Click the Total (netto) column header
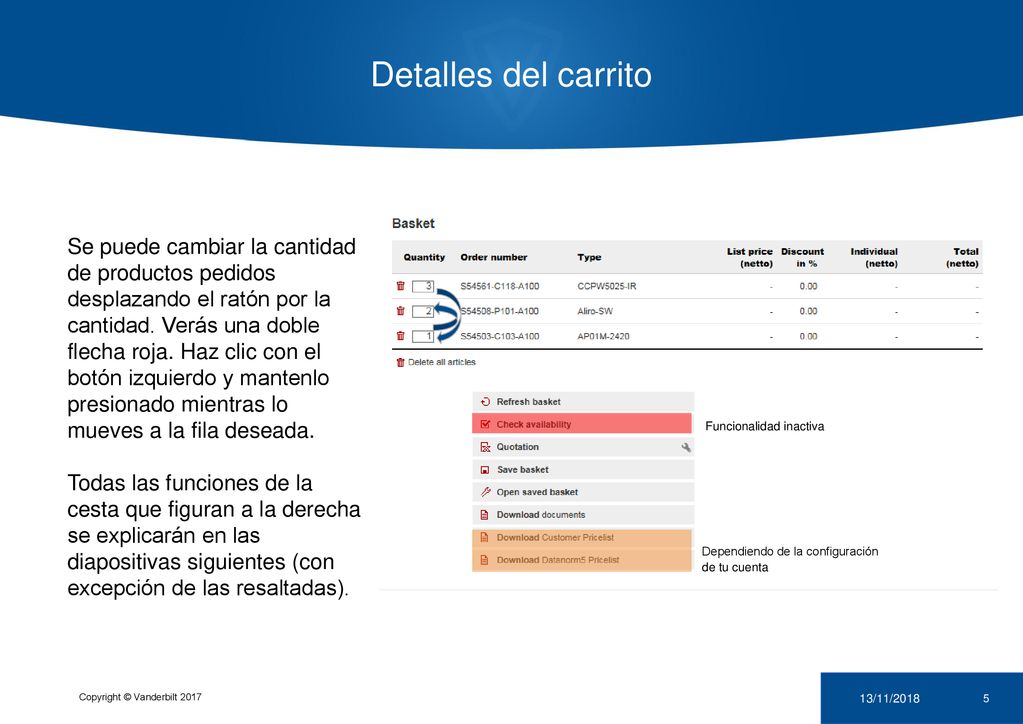This screenshot has width=1023, height=724. [x=962, y=258]
